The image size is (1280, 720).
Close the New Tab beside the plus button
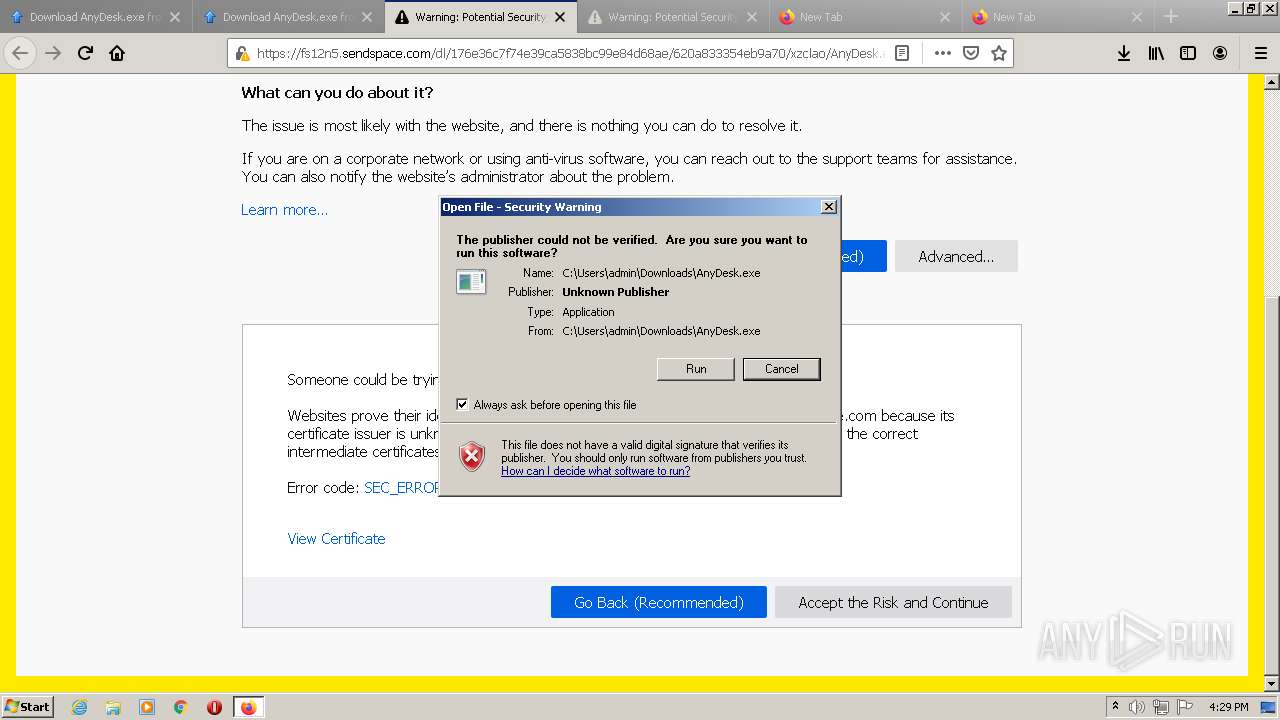click(x=1136, y=17)
